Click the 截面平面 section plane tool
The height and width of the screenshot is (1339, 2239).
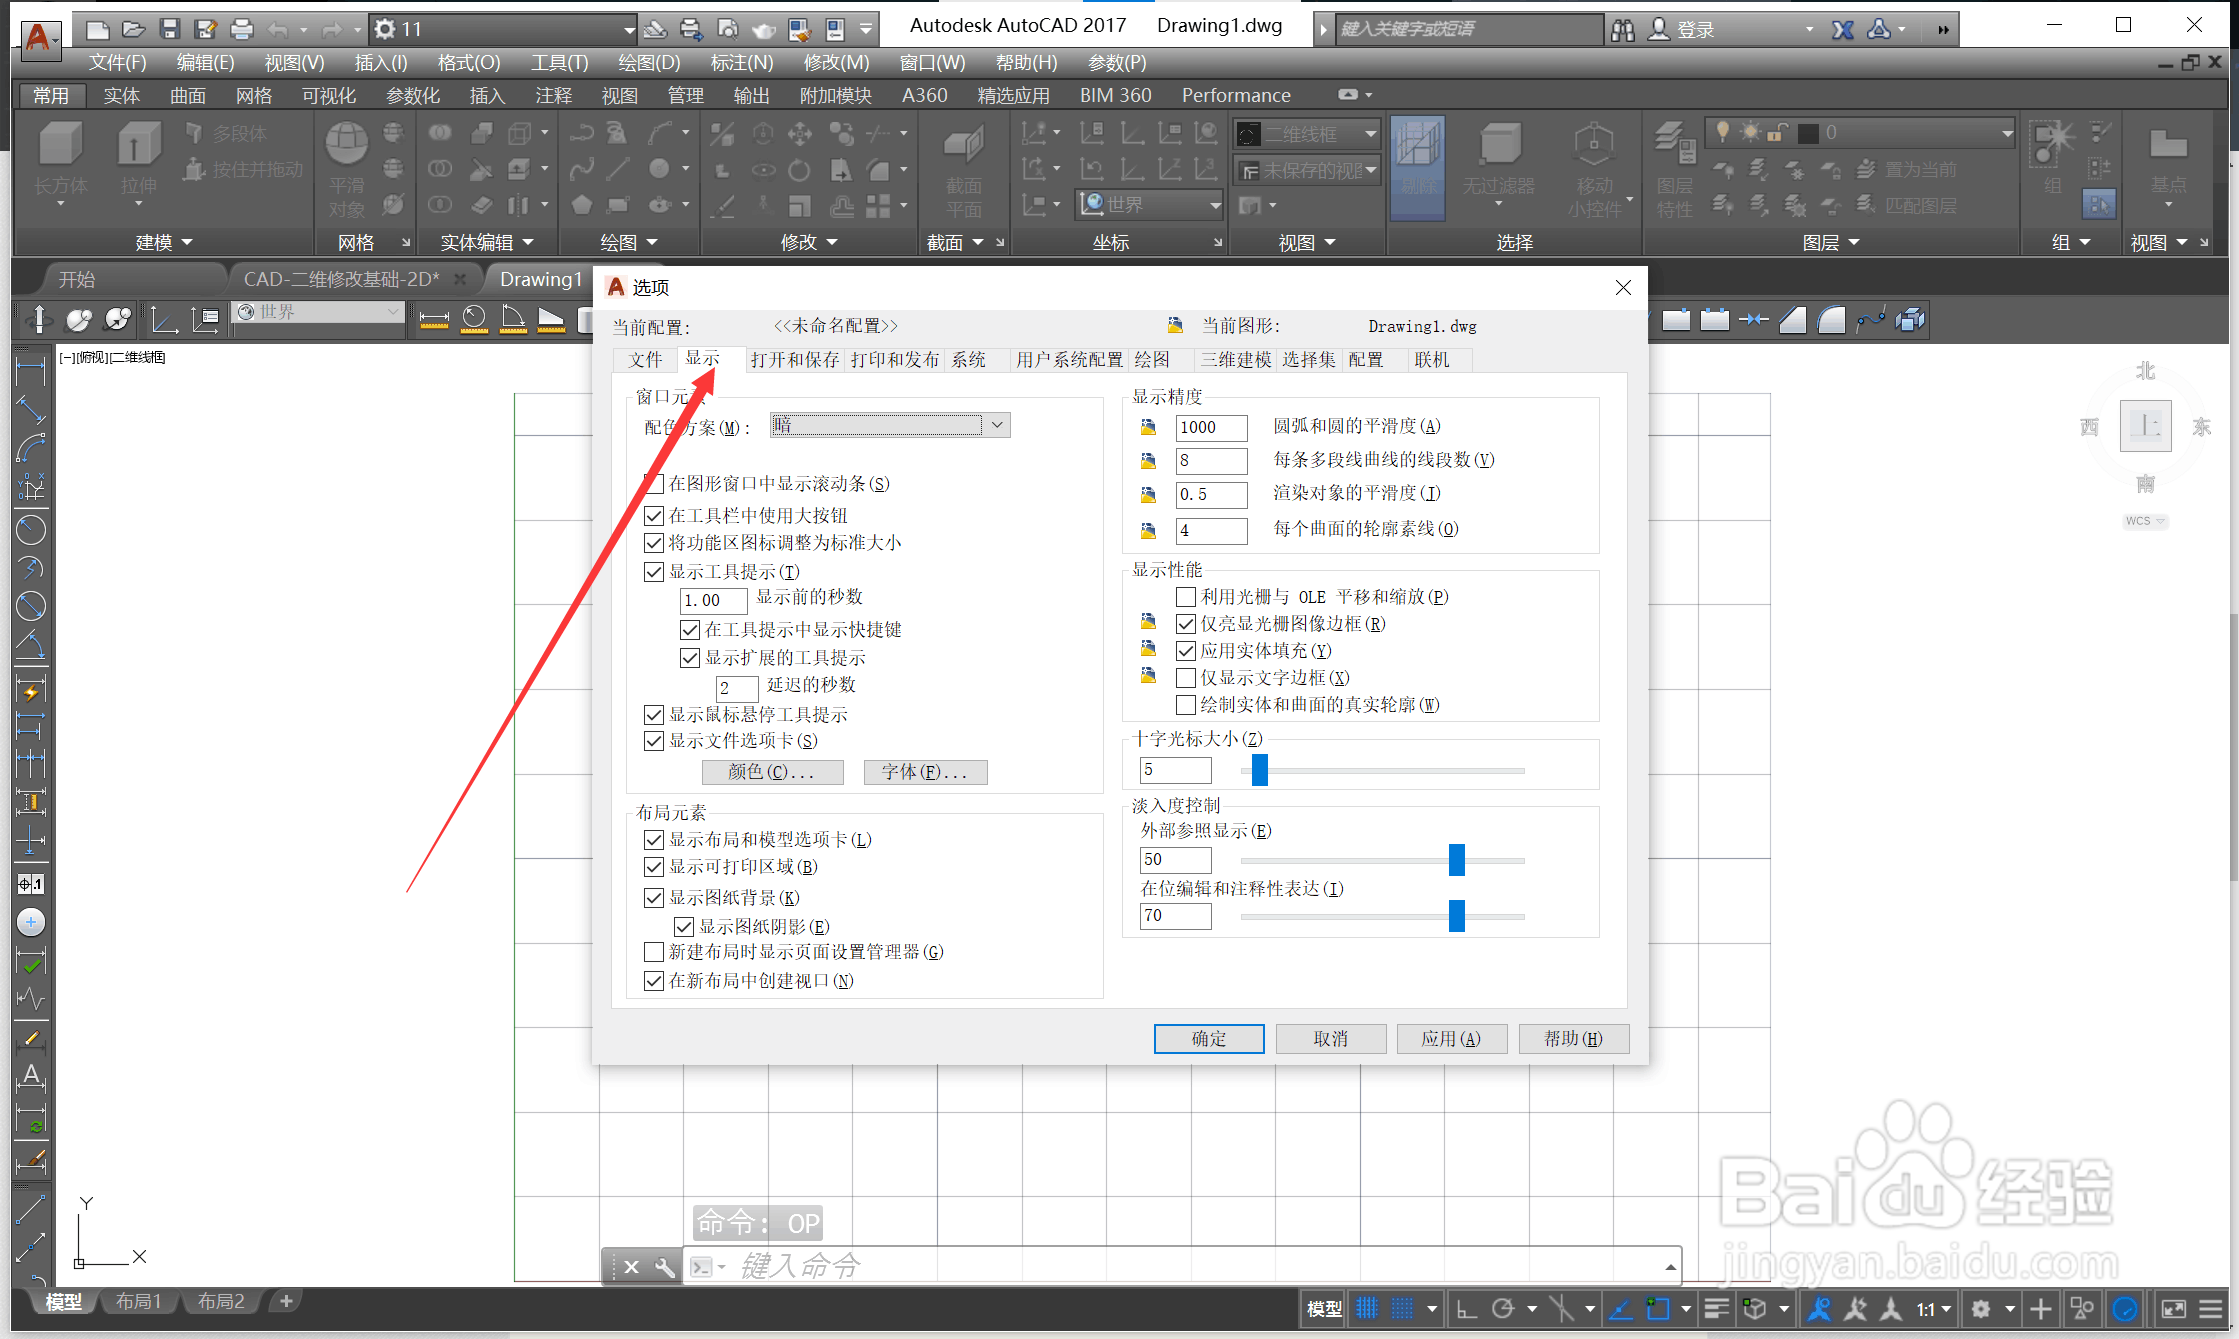coord(964,170)
